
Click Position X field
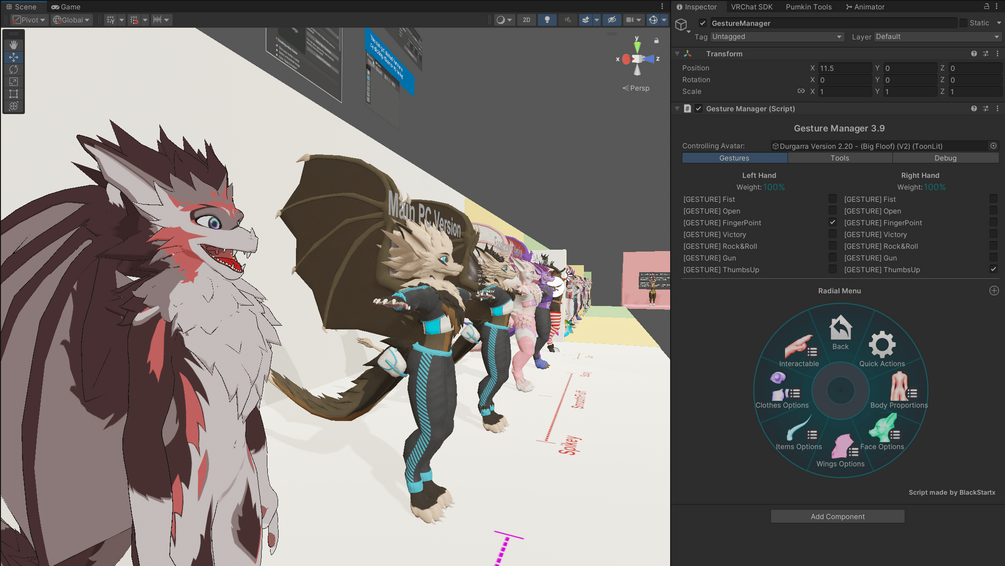[x=845, y=68]
